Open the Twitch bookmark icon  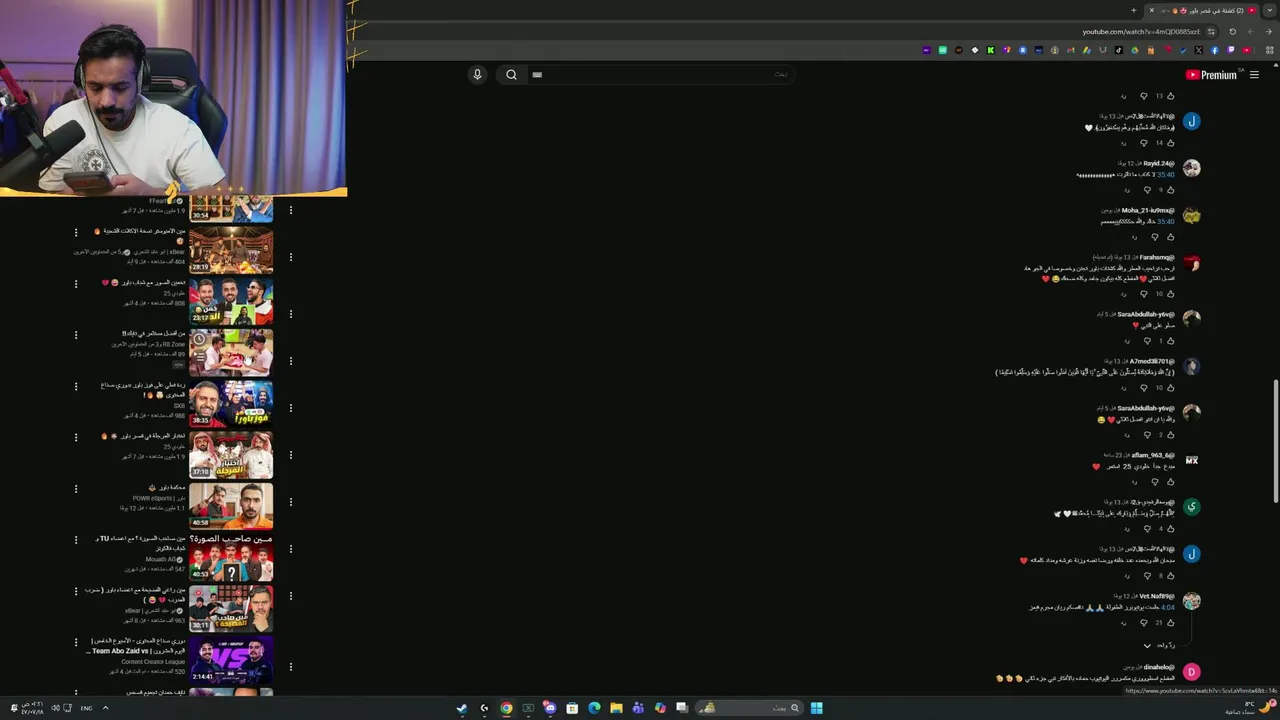[1230, 50]
